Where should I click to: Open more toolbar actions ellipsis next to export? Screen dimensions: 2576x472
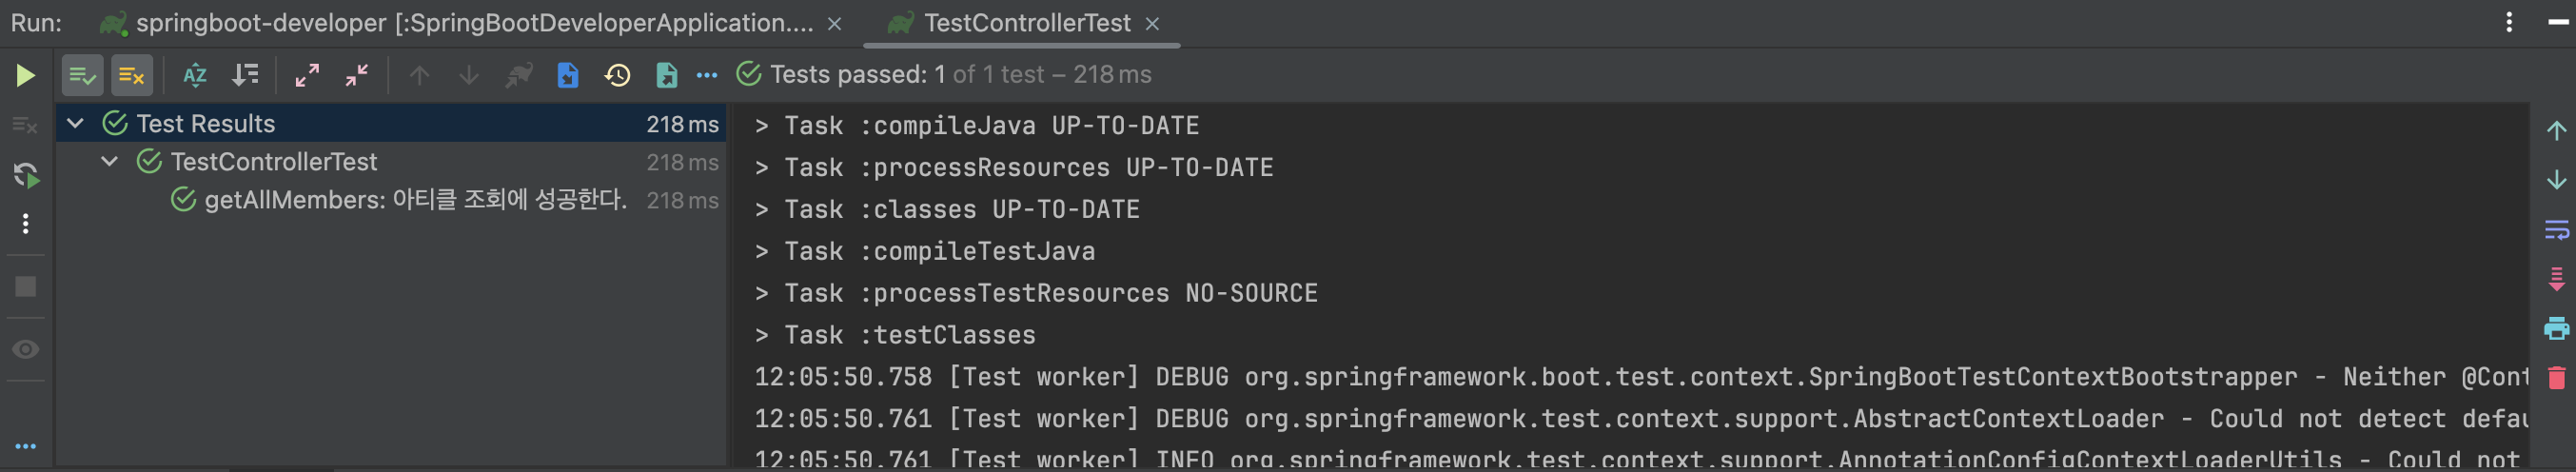click(707, 75)
